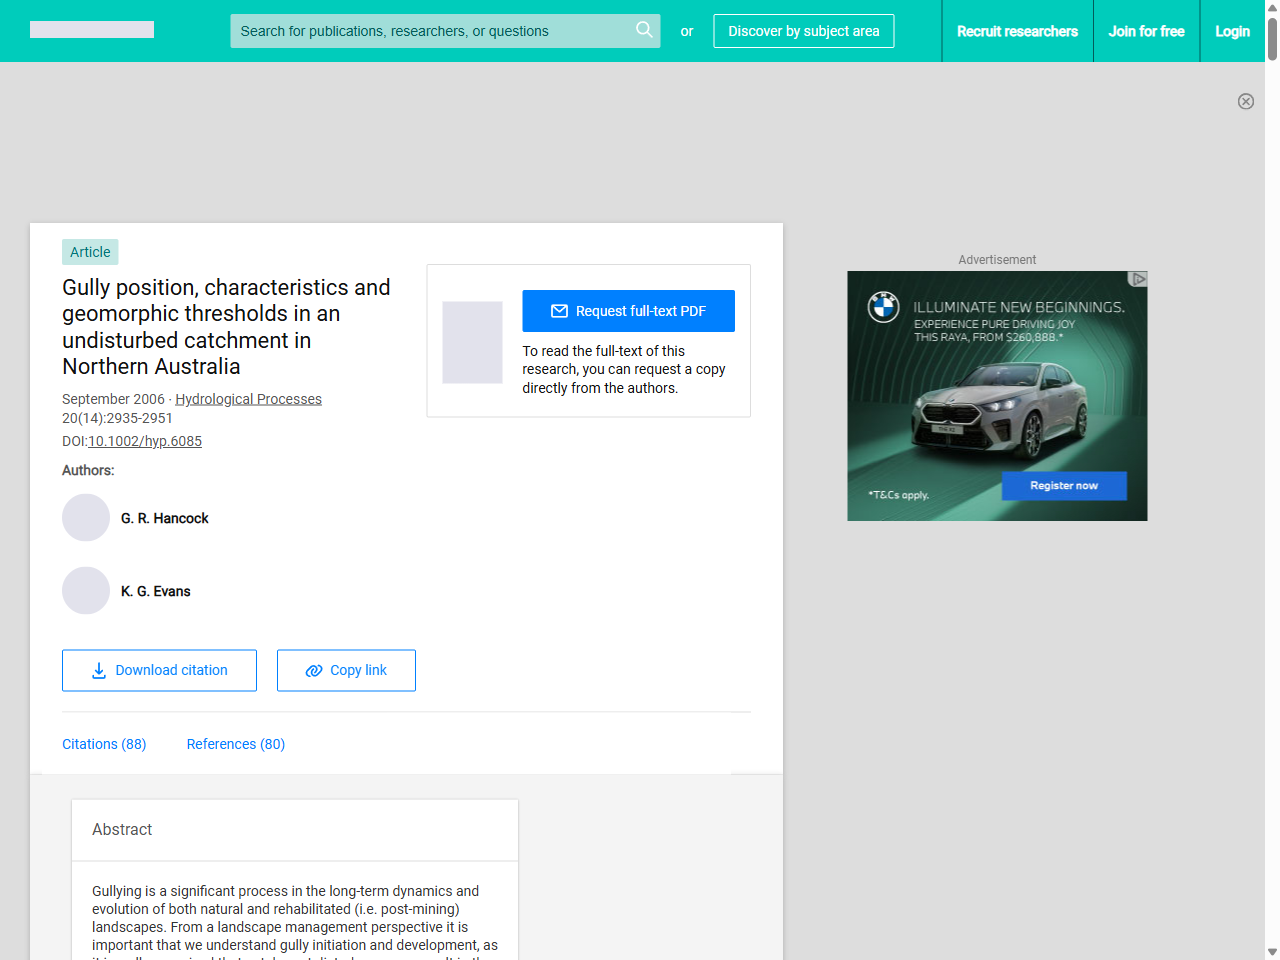The width and height of the screenshot is (1280, 960).
Task: Click the publication preview thumbnail
Action: 472,342
